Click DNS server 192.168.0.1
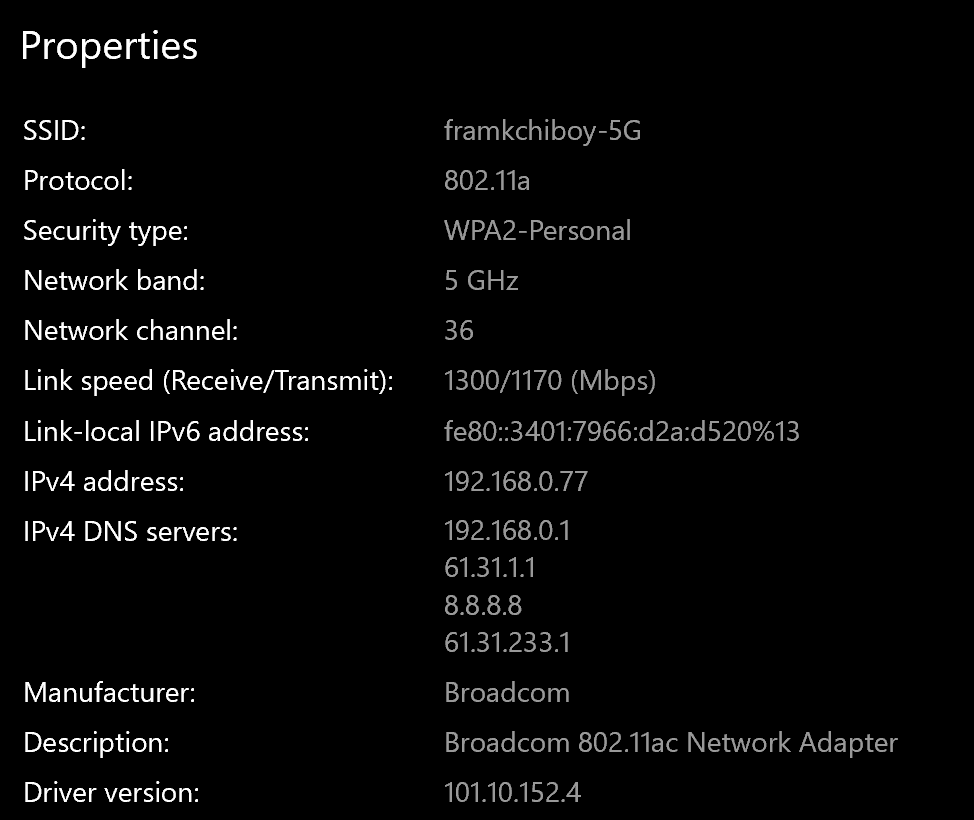 (507, 531)
